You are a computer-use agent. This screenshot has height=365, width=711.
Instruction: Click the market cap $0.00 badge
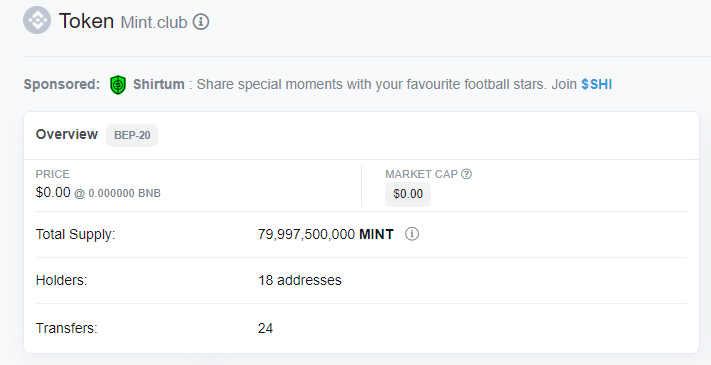[x=408, y=194]
